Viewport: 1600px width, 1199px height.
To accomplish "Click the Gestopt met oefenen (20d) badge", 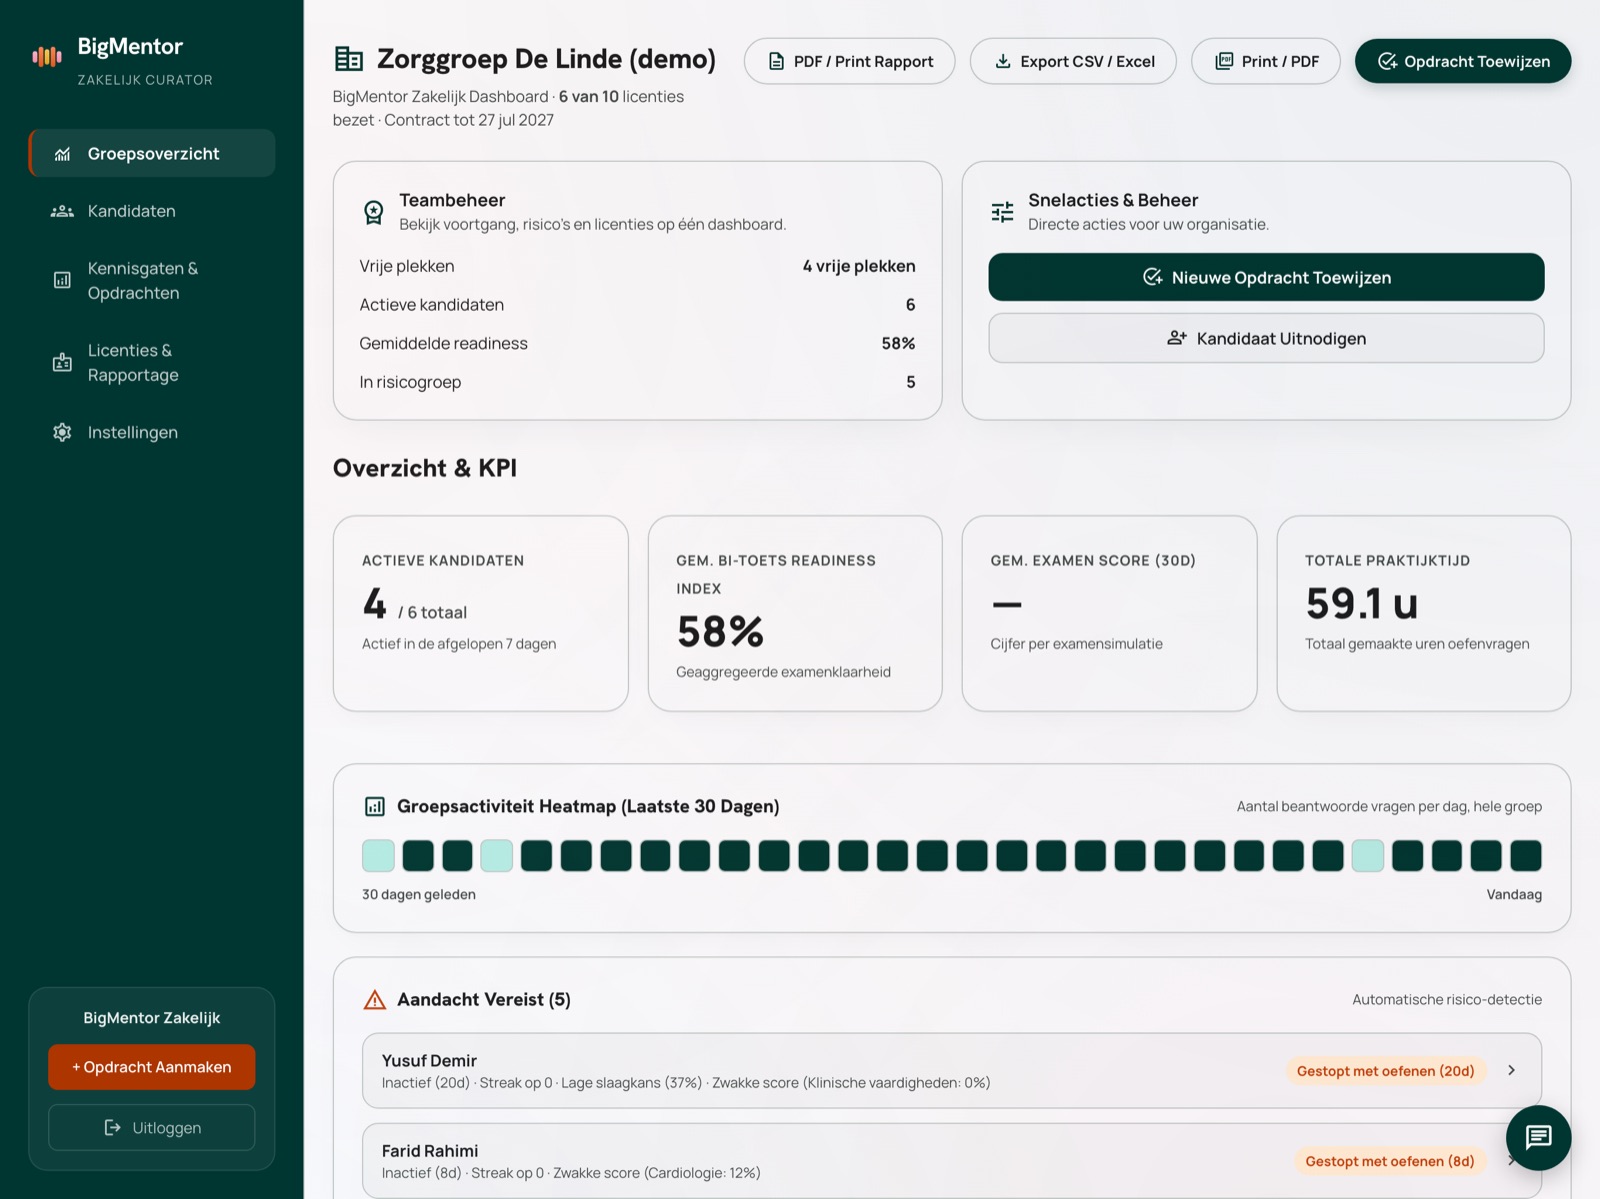I will 1385,1071.
